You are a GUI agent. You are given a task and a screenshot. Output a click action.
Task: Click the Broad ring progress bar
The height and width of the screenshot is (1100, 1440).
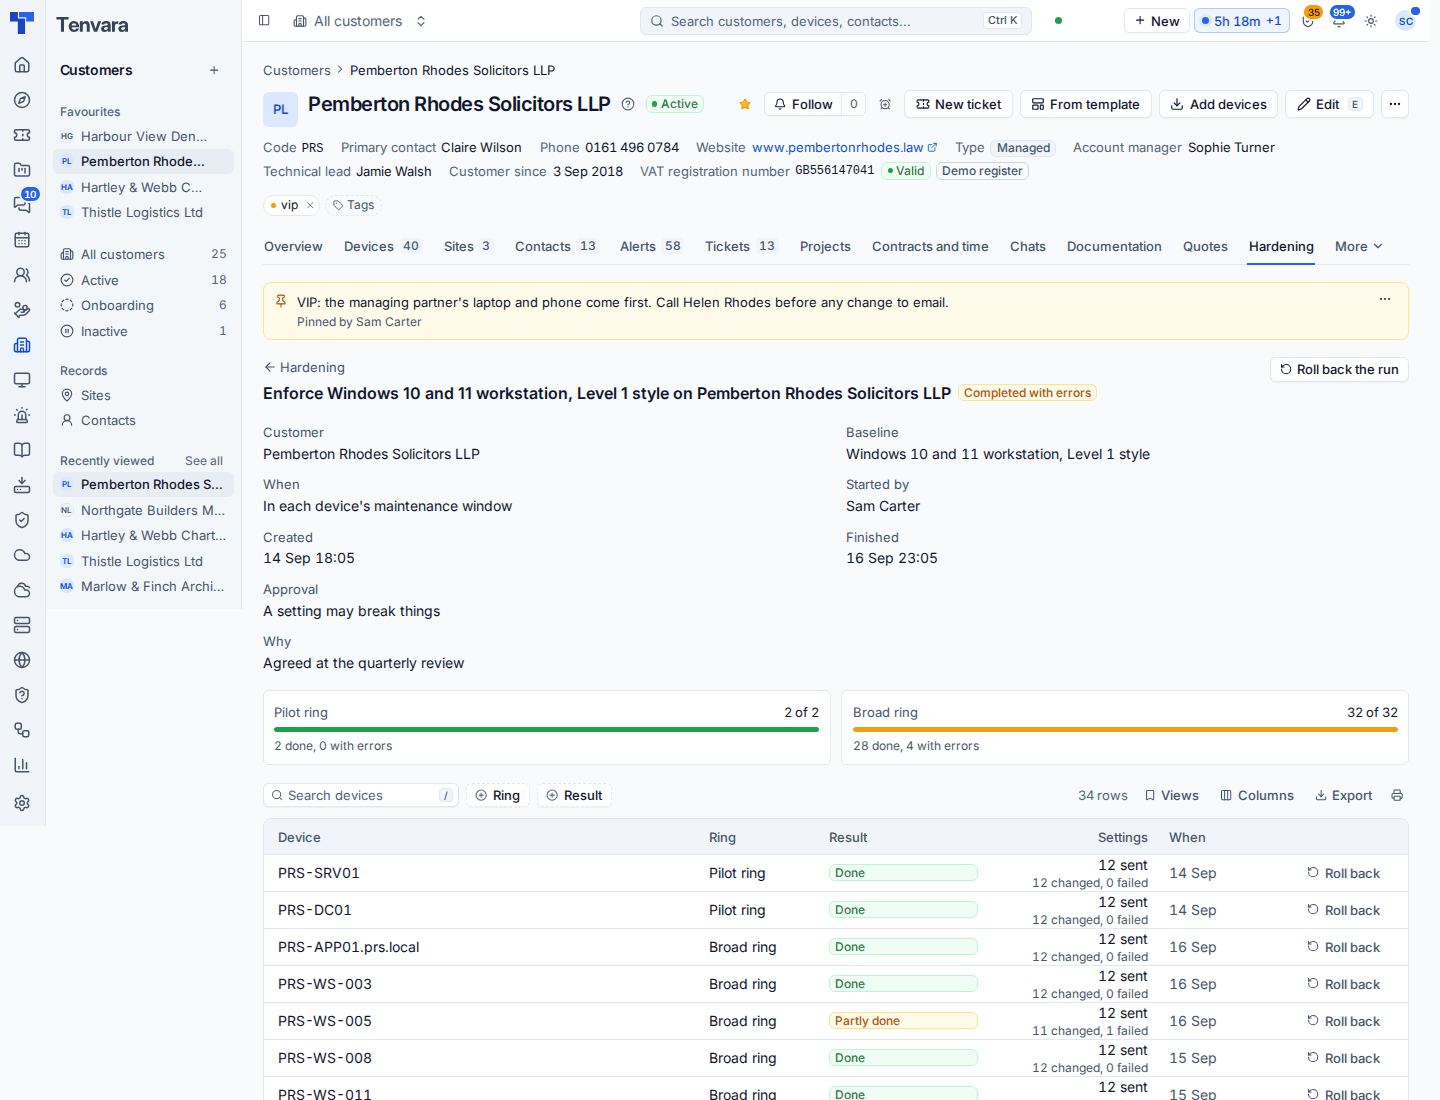point(1125,730)
